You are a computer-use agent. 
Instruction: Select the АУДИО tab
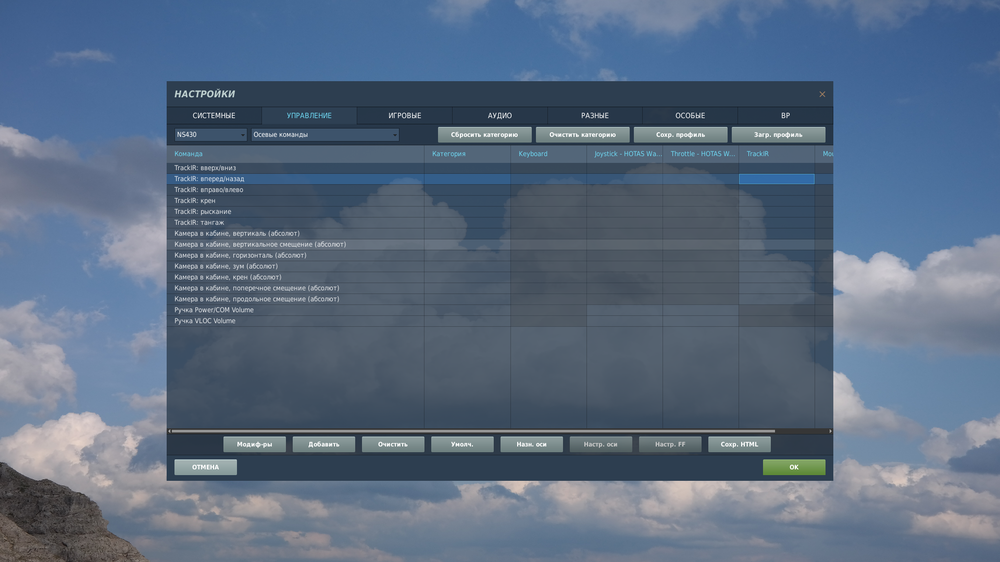[x=499, y=115]
